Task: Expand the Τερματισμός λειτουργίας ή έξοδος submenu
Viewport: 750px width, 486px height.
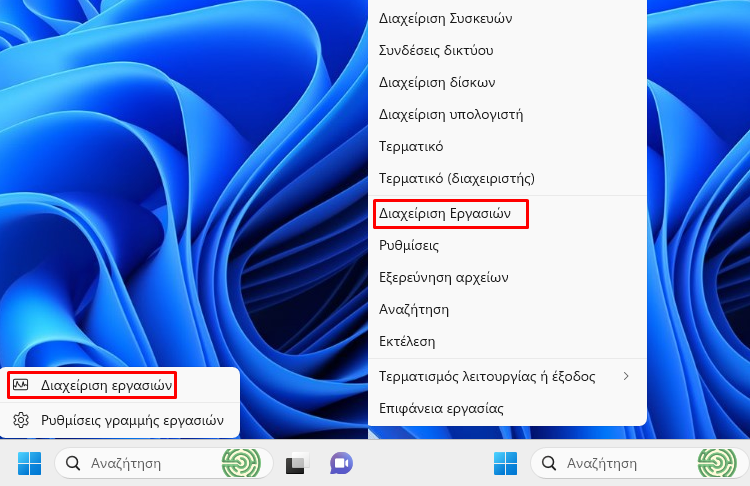Action: (x=507, y=376)
